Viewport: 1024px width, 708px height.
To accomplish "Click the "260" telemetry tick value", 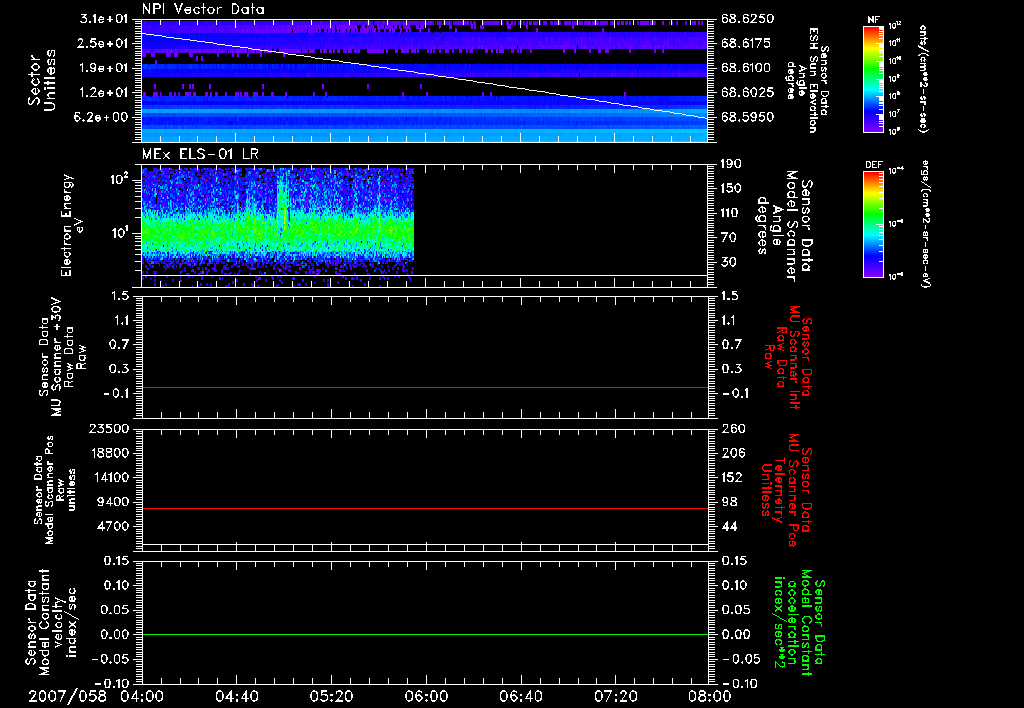I will pos(733,429).
